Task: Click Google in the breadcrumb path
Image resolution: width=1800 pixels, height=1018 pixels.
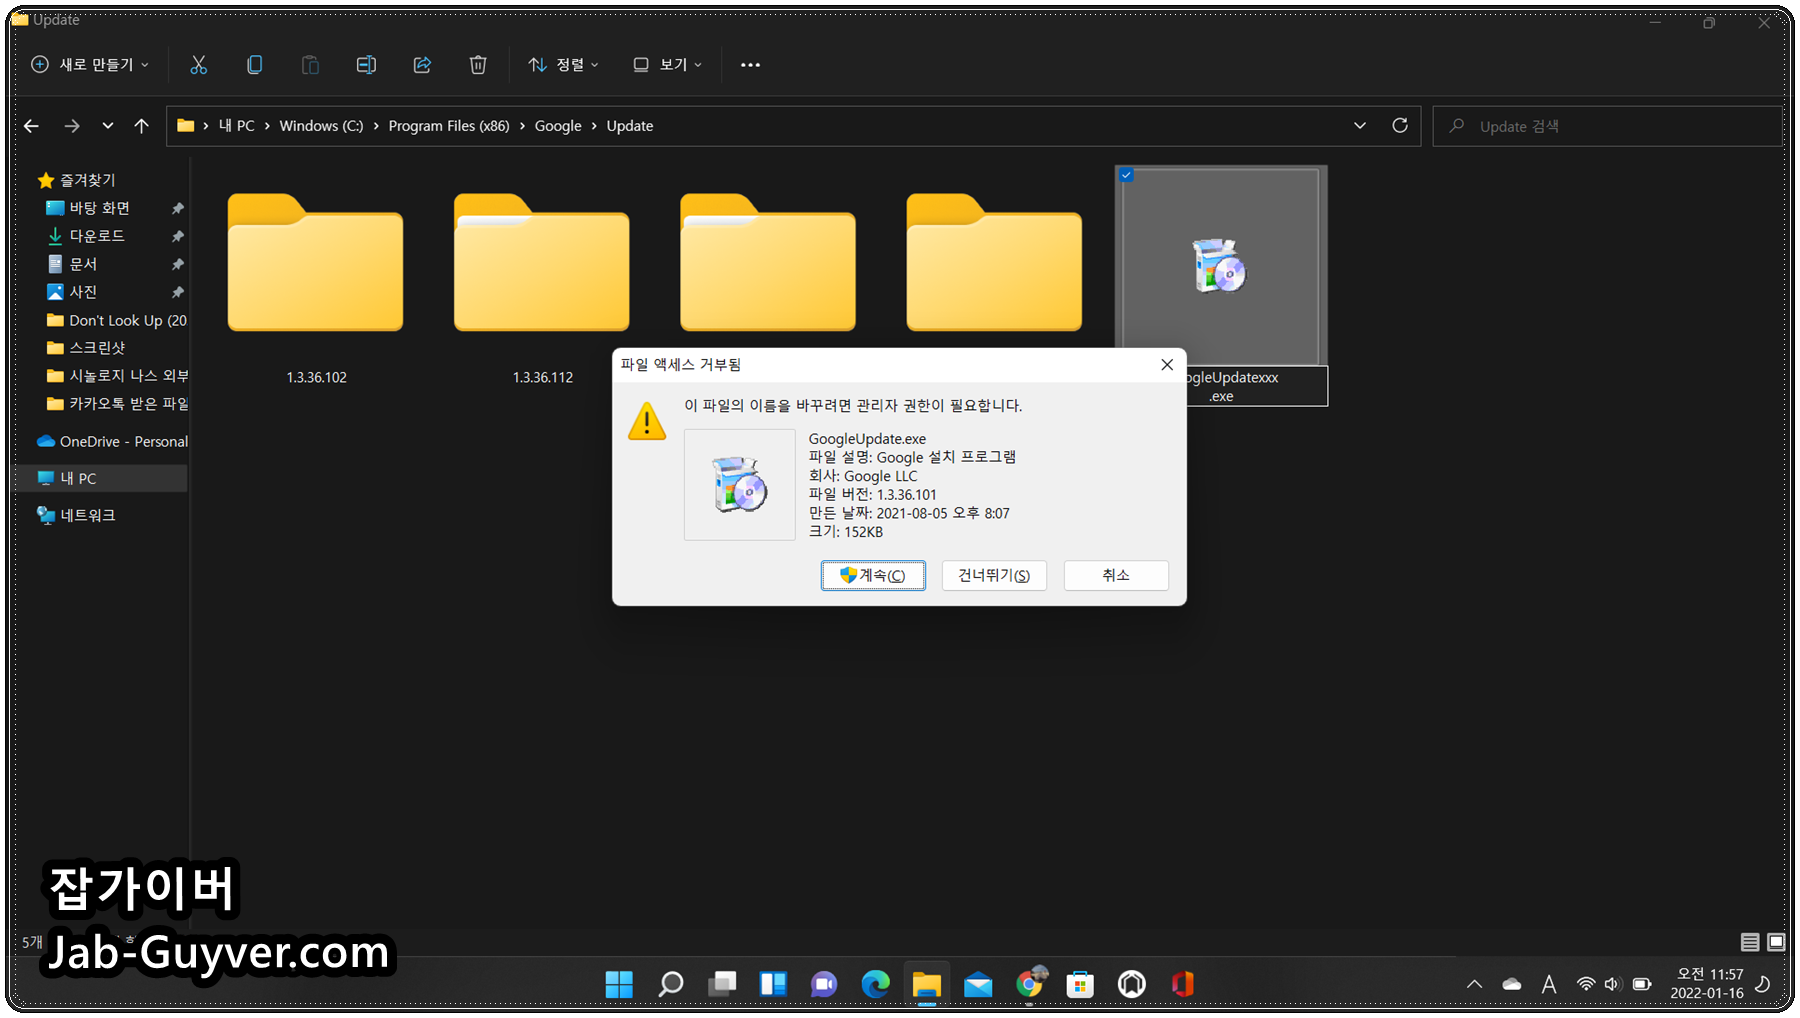Action: pyautogui.click(x=558, y=126)
